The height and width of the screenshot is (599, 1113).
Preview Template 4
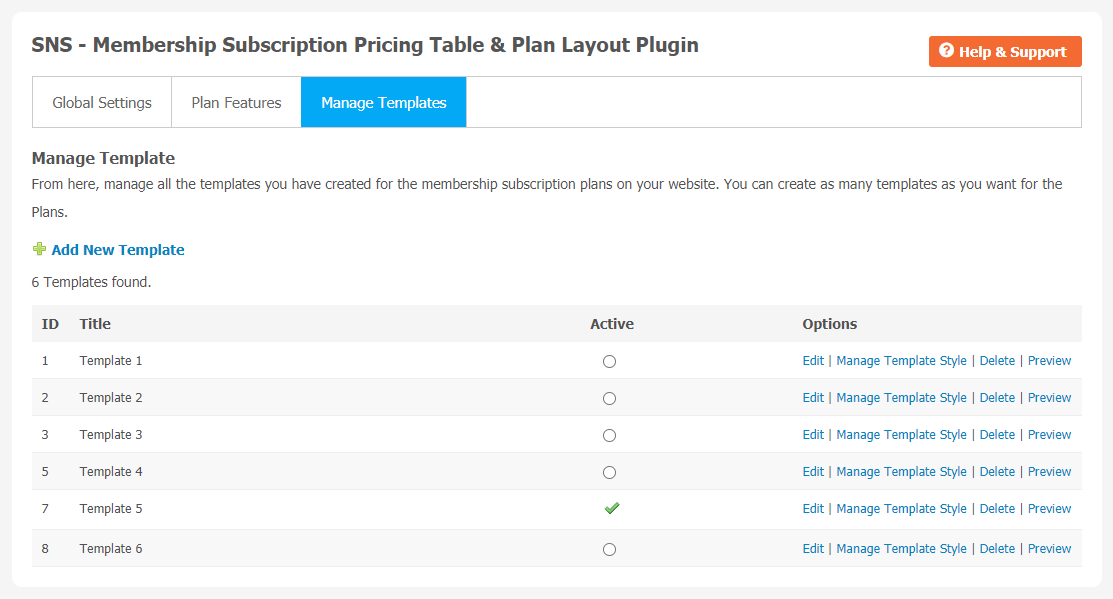coord(1049,471)
